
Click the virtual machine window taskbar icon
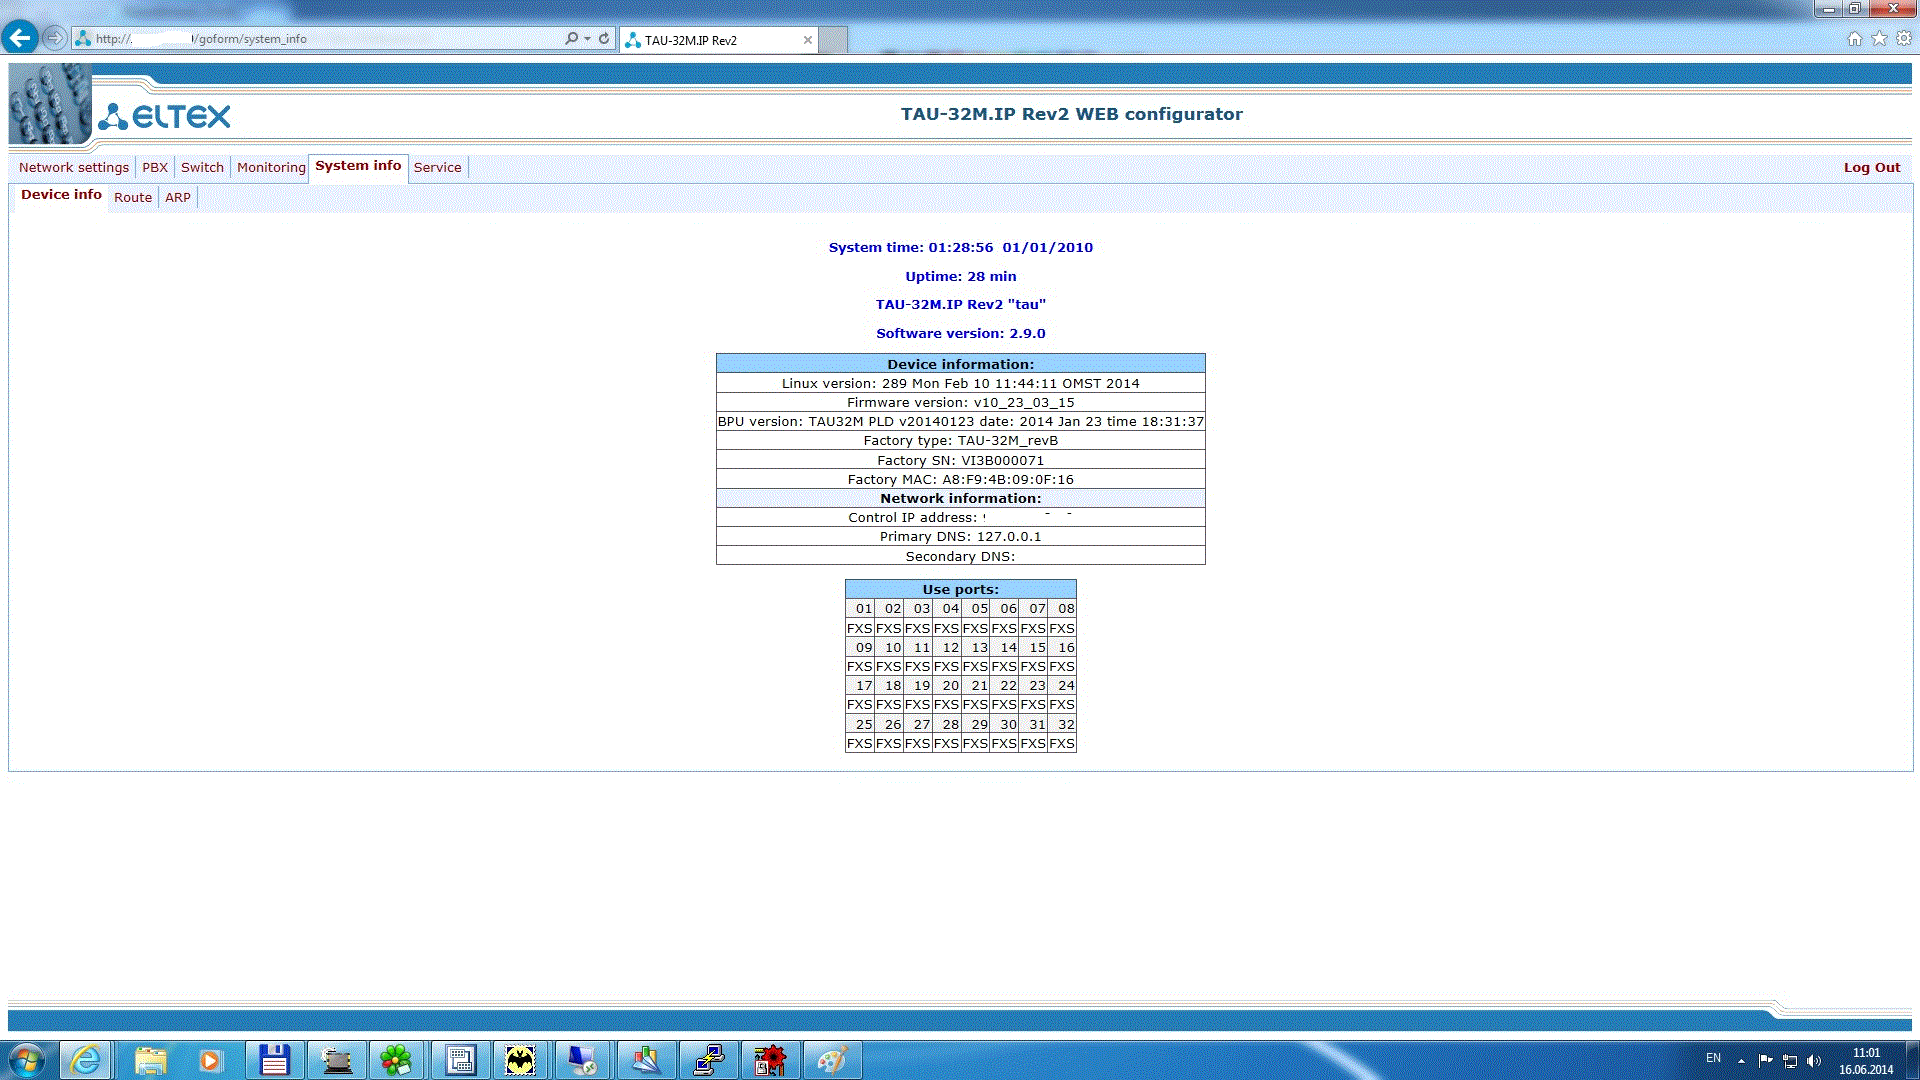[459, 1060]
